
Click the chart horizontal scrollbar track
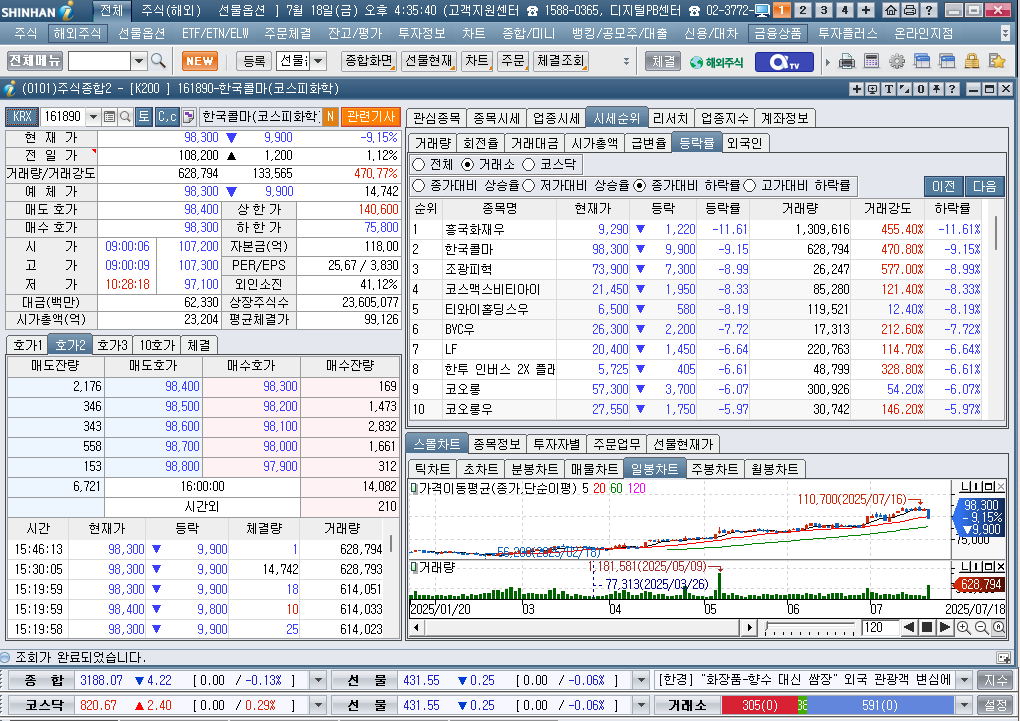tap(582, 628)
